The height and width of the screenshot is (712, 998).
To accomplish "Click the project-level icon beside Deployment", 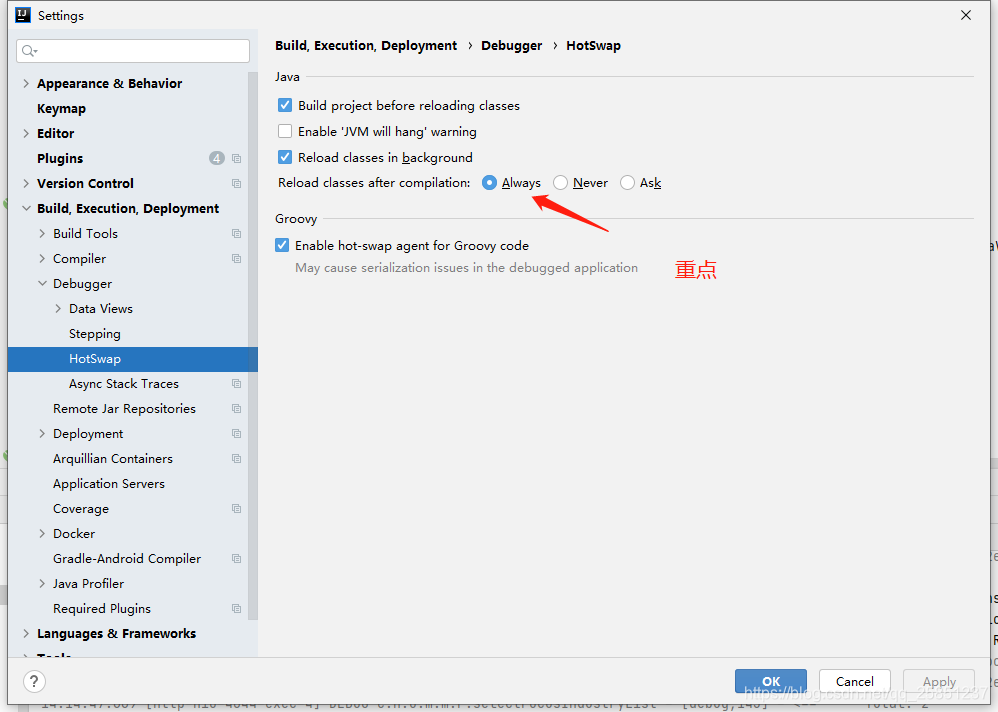I will (236, 433).
